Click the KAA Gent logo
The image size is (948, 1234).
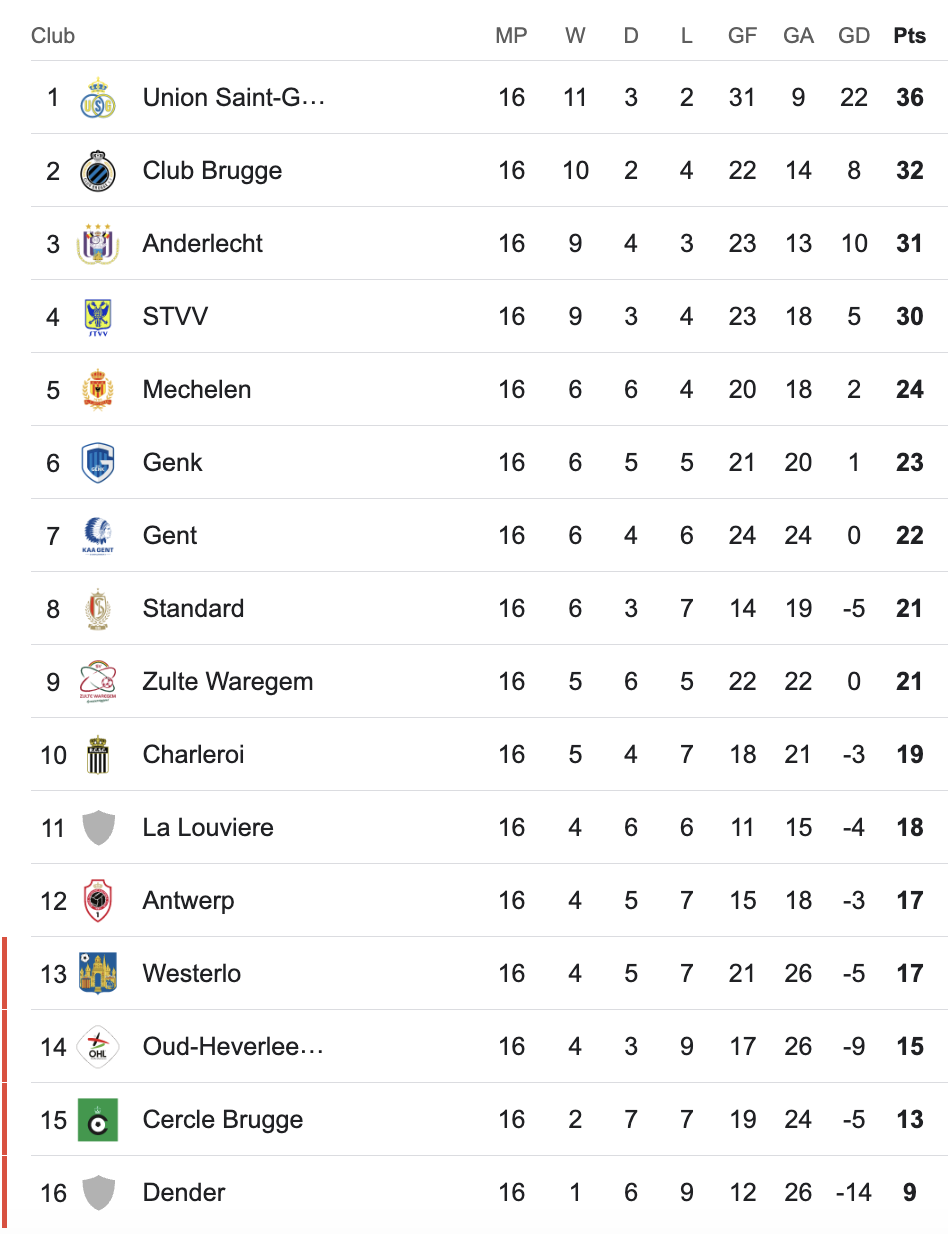[98, 536]
